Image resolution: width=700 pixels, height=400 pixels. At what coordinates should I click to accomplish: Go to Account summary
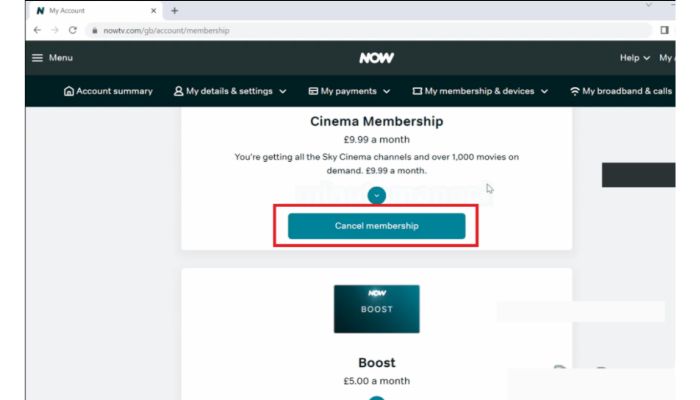point(108,91)
